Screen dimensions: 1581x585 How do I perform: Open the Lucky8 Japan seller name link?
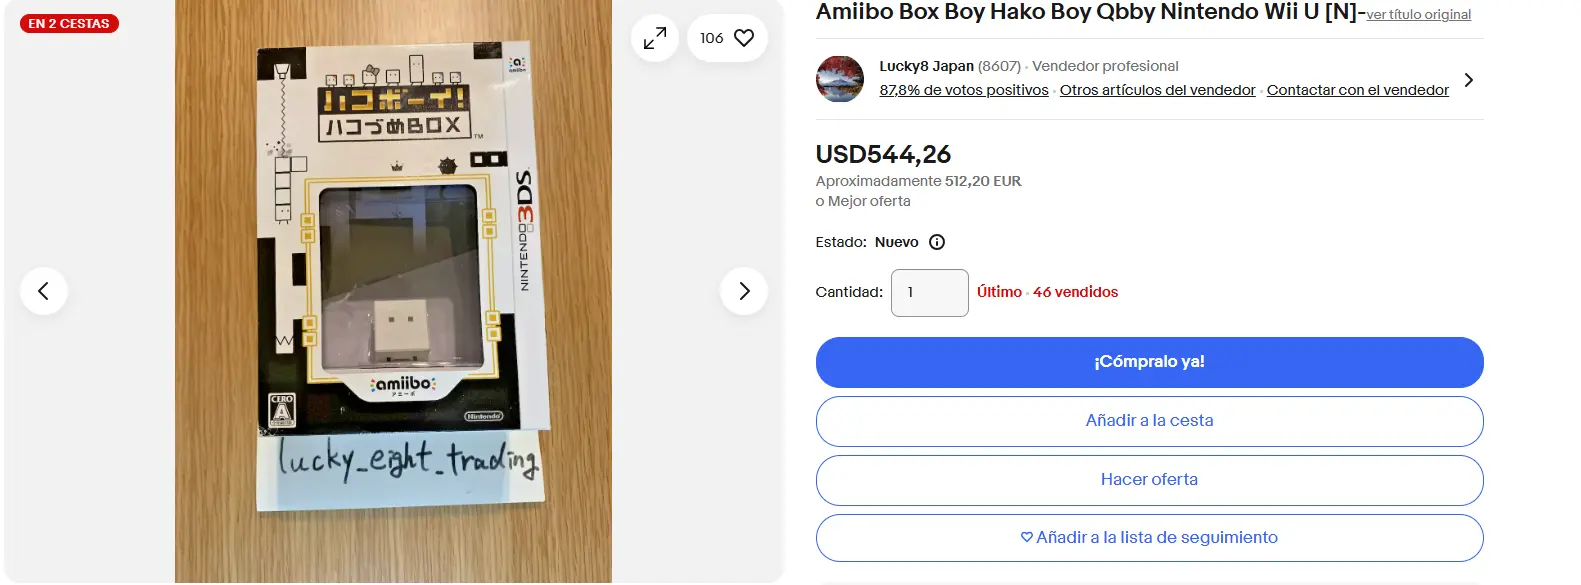tap(926, 66)
